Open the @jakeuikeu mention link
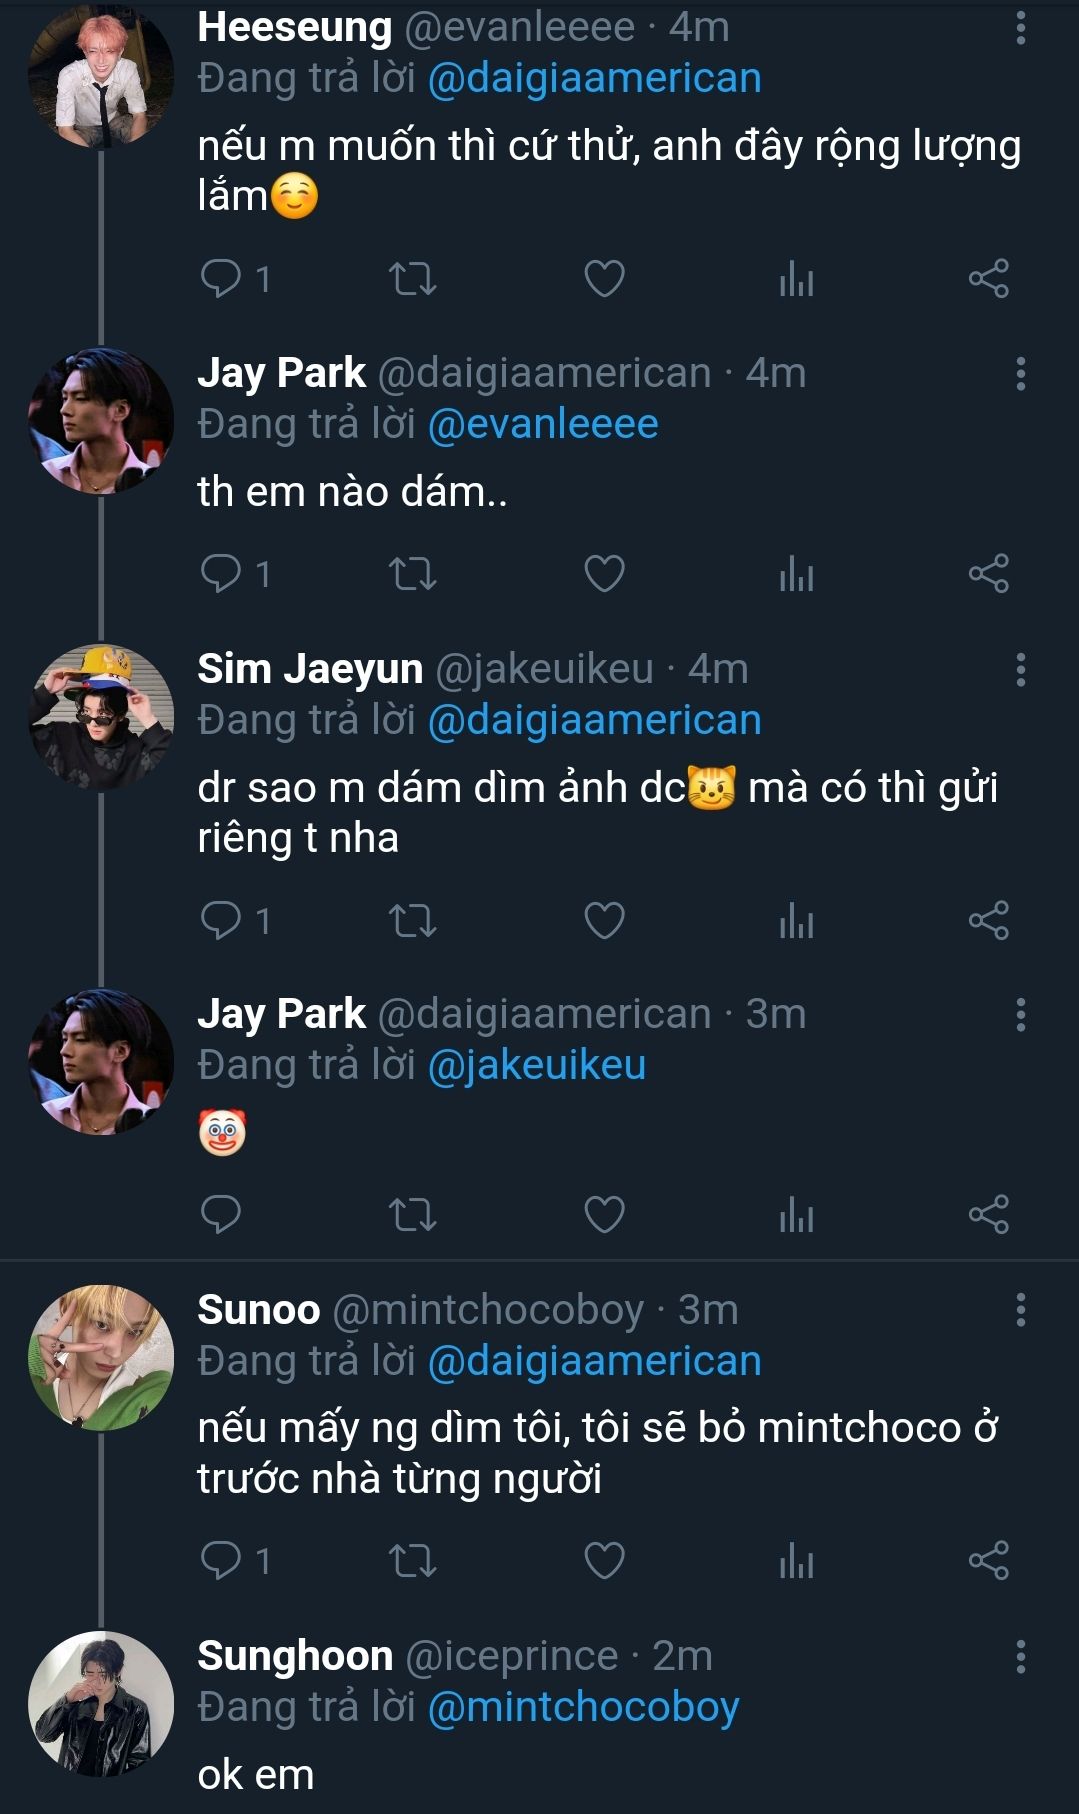The image size is (1079, 1814). 537,1065
